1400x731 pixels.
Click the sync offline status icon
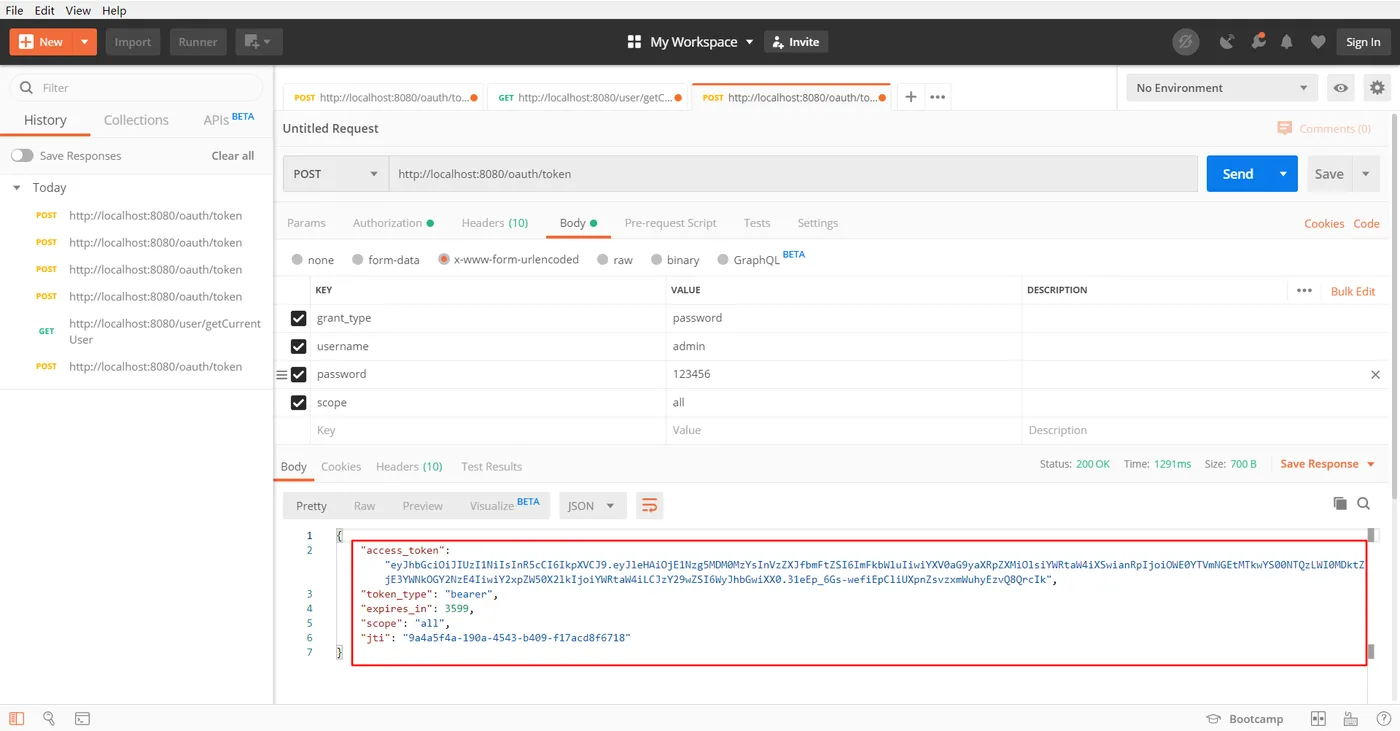coord(1186,42)
